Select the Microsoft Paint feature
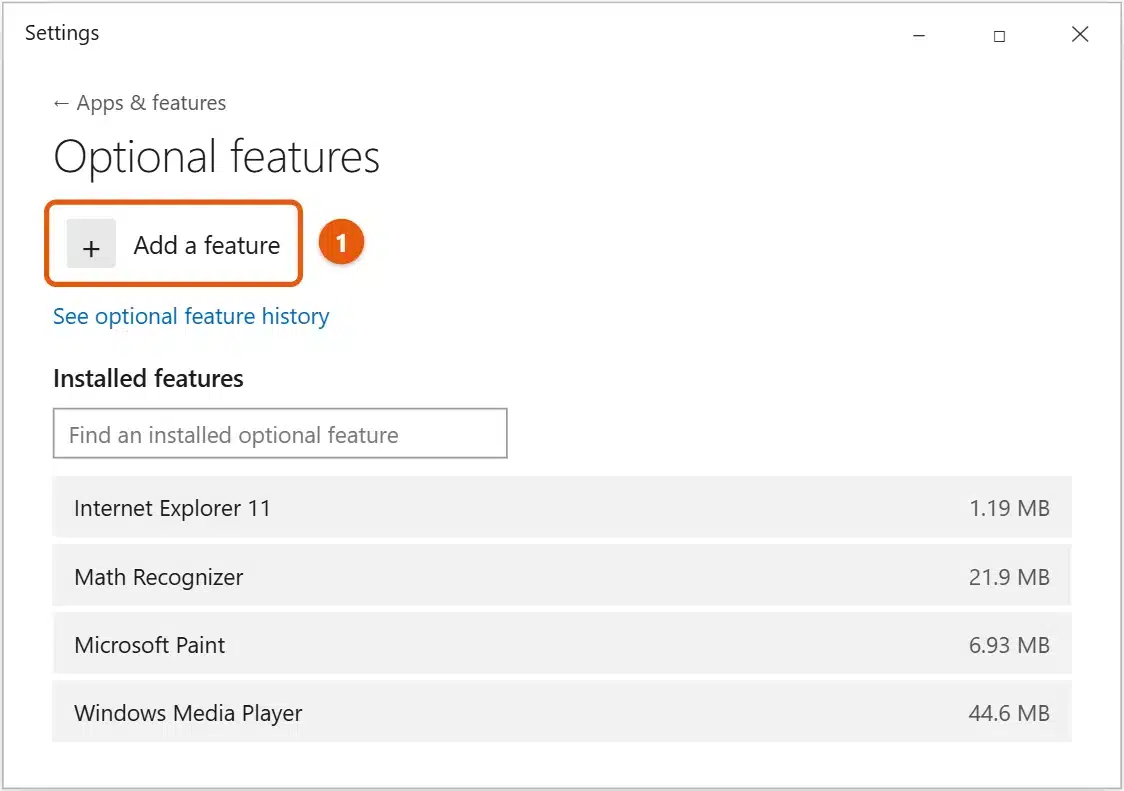The height and width of the screenshot is (791, 1124). pos(562,644)
